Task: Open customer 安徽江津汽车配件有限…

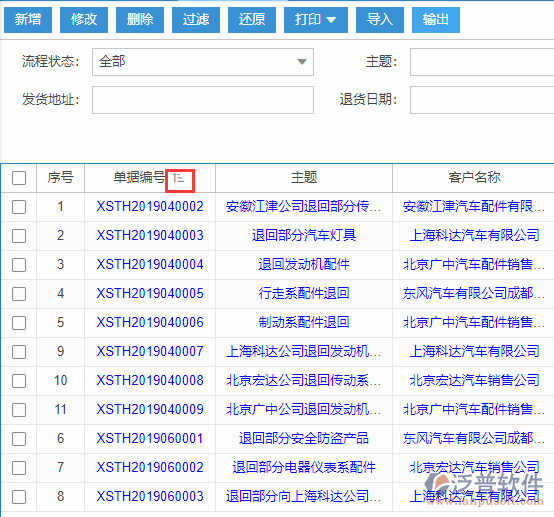Action: tap(474, 207)
